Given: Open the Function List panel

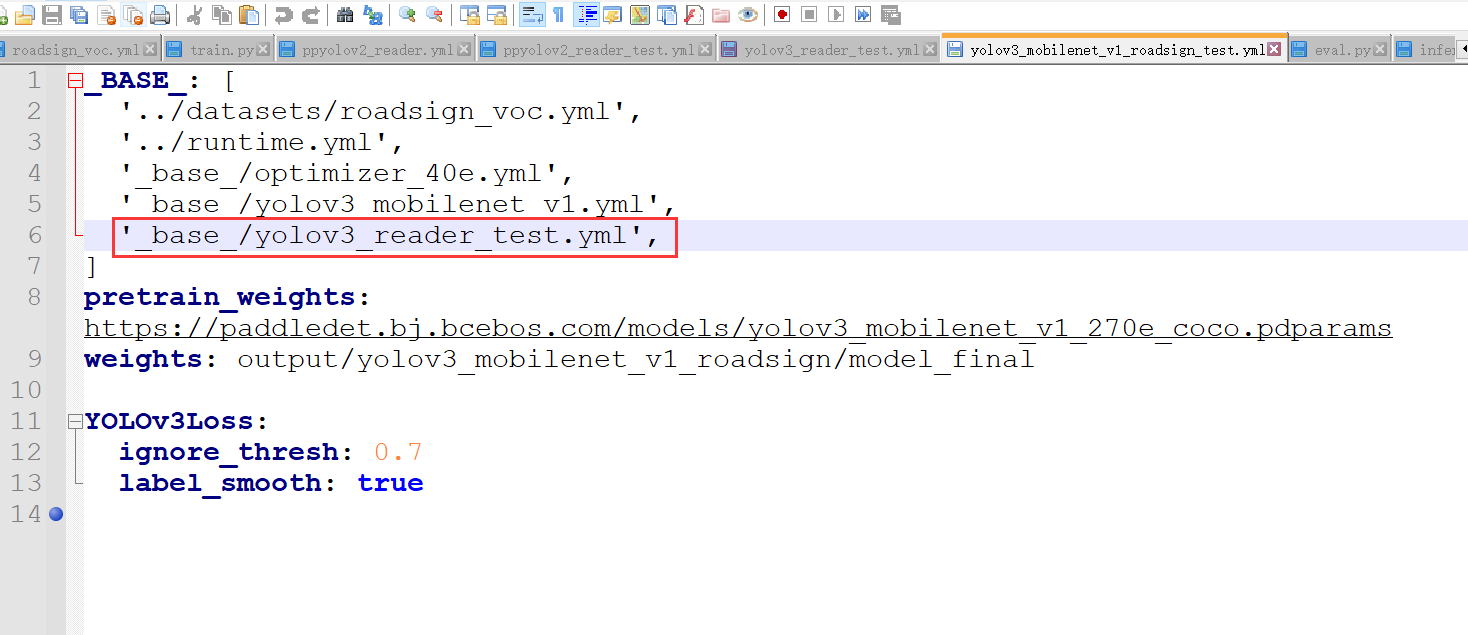Looking at the screenshot, I should [x=693, y=15].
